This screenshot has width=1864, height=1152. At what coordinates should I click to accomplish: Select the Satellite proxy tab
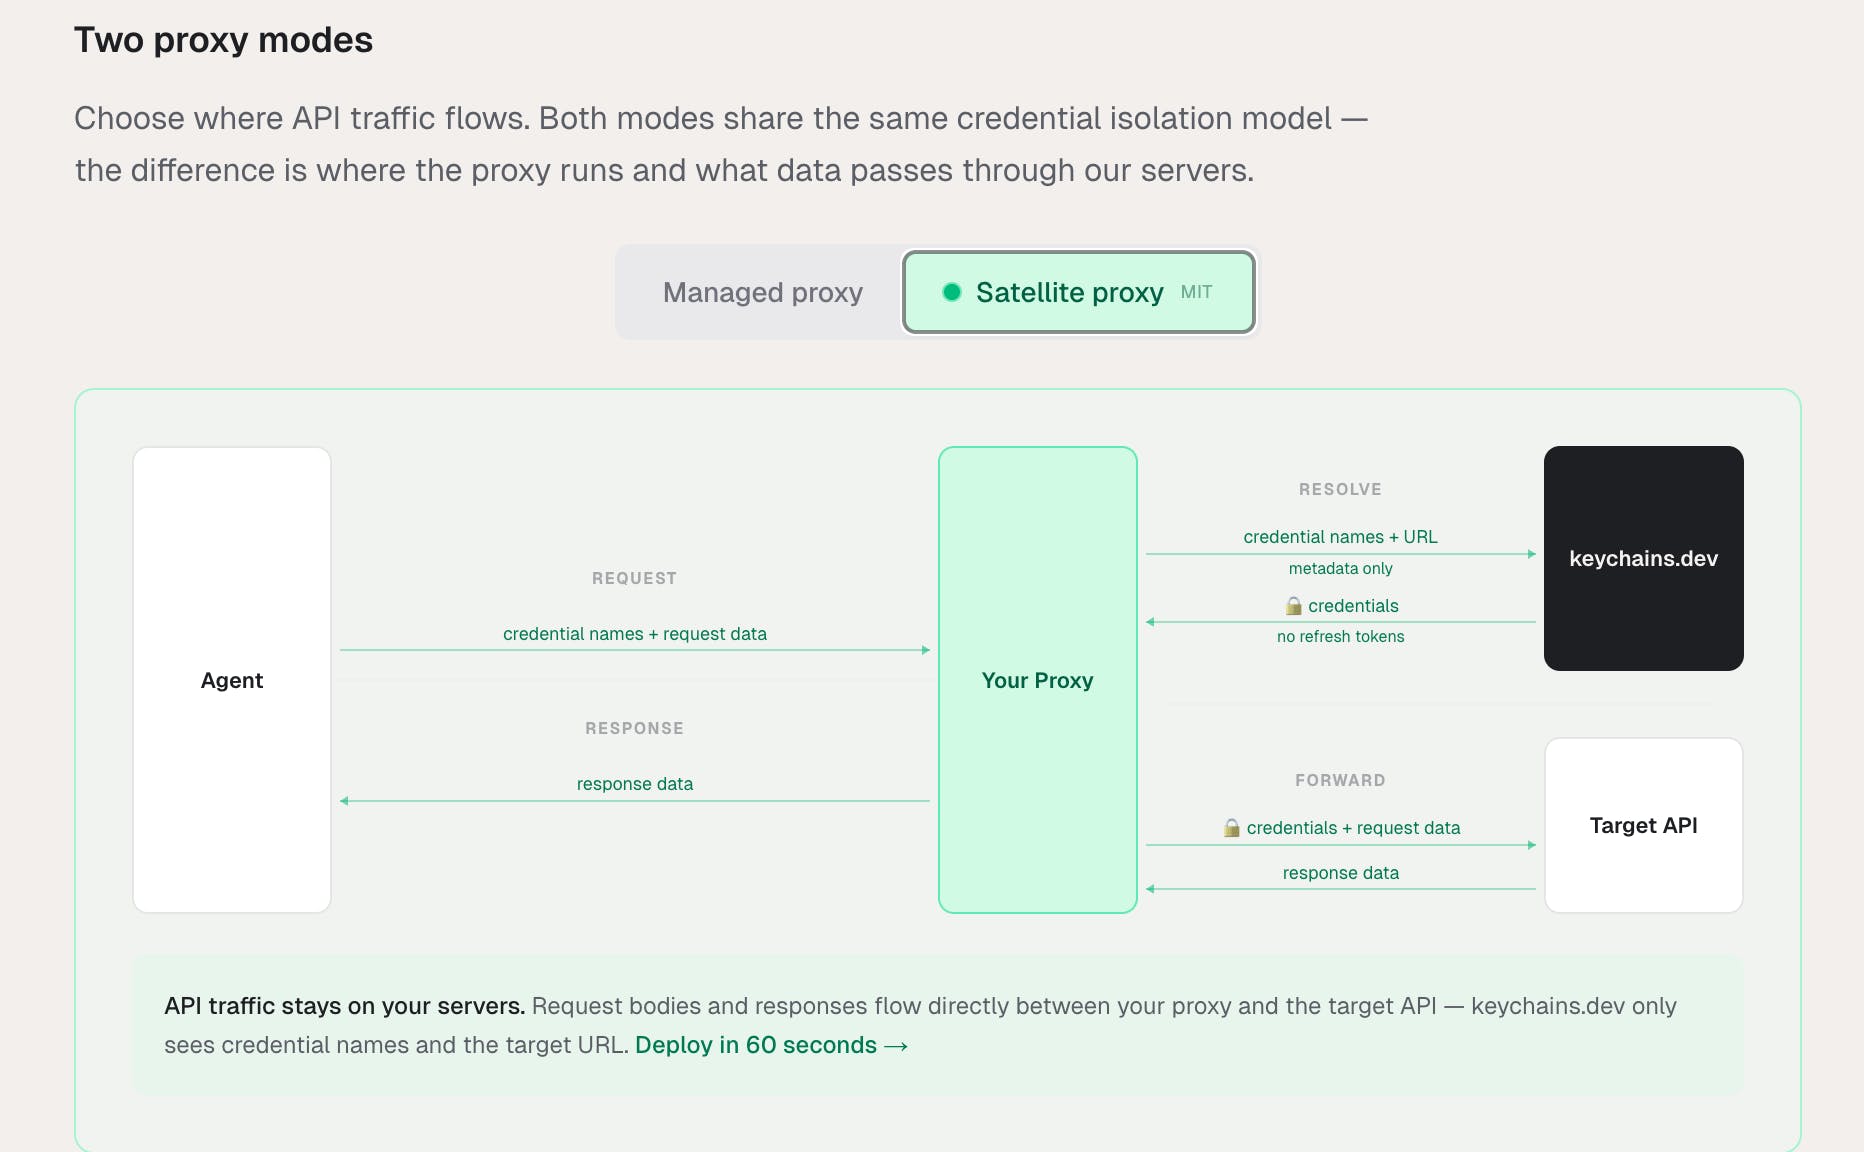point(1069,293)
